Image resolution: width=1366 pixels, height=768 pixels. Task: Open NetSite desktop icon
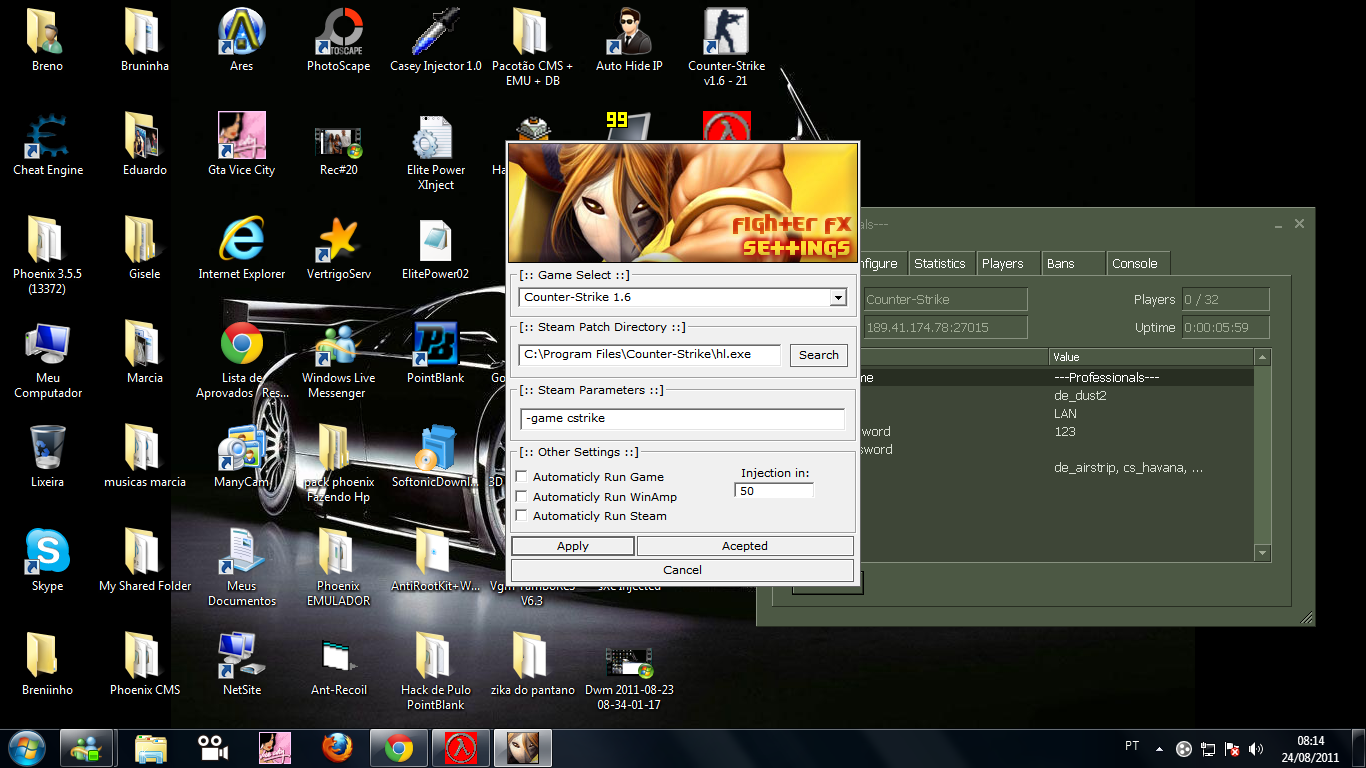click(241, 665)
